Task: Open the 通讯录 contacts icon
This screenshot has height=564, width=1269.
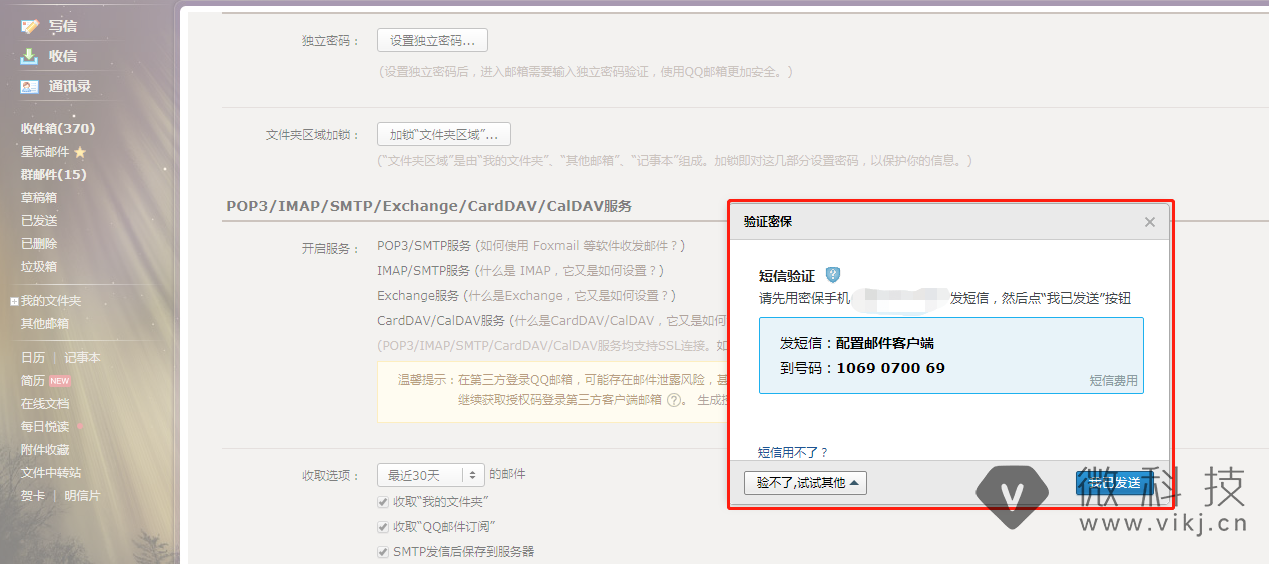Action: 30,86
